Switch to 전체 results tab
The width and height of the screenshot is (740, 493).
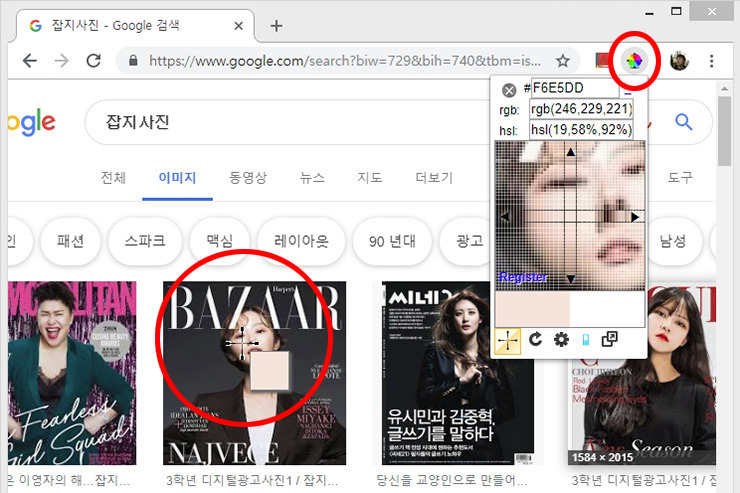click(x=113, y=178)
